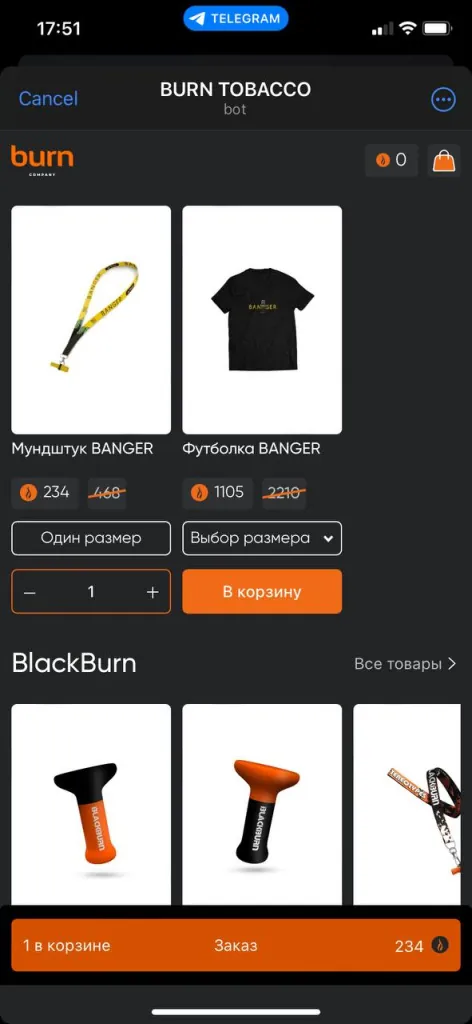Cancel and close the bot window
The height and width of the screenshot is (1024, 472).
[x=48, y=99]
